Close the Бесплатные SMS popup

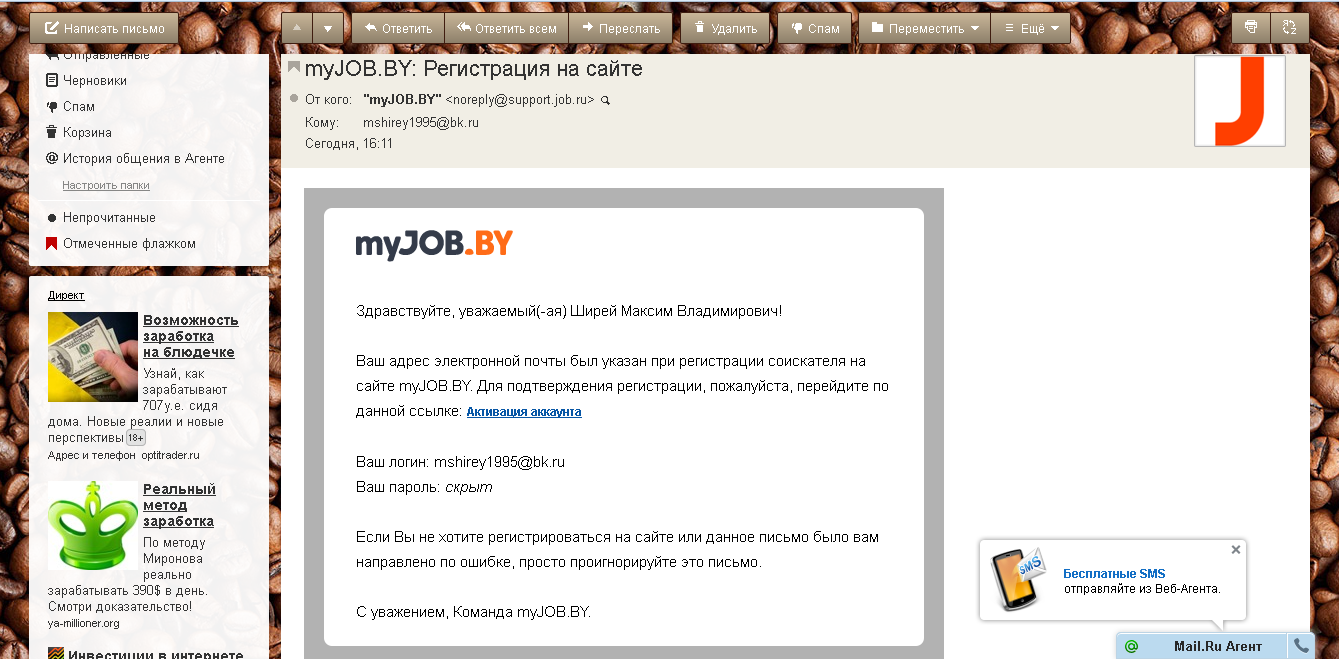[1236, 549]
